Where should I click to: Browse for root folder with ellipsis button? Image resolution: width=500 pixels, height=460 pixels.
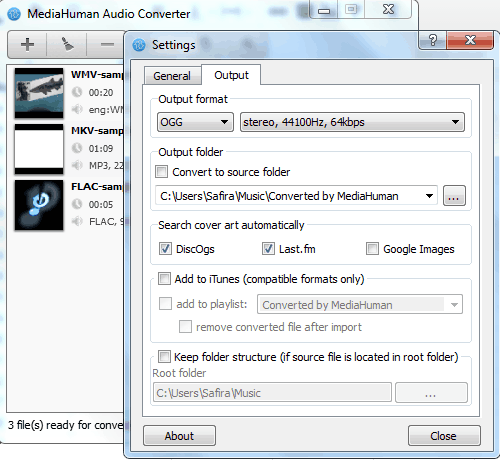pos(431,393)
